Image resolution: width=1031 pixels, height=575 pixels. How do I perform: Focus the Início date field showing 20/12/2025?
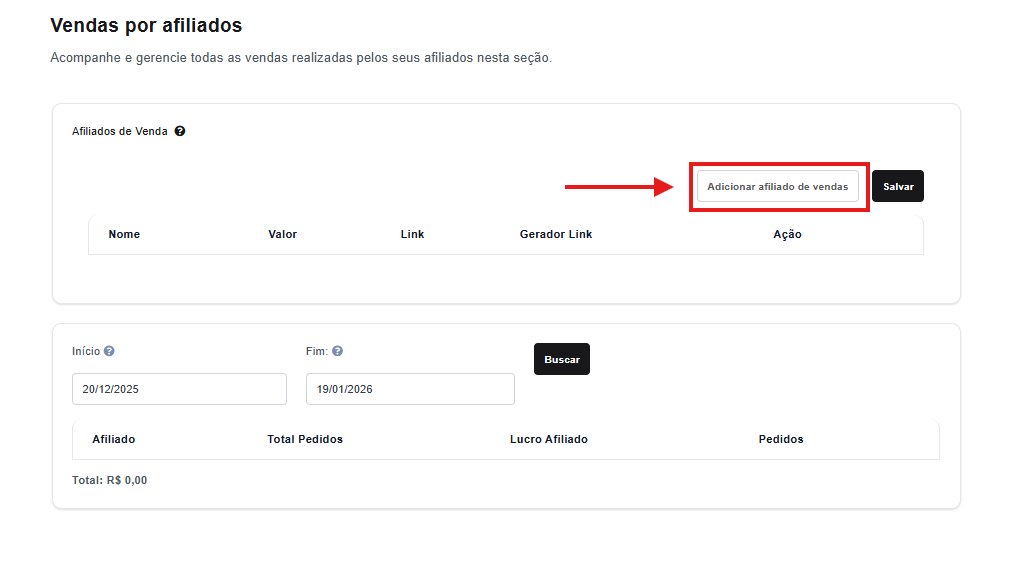179,389
